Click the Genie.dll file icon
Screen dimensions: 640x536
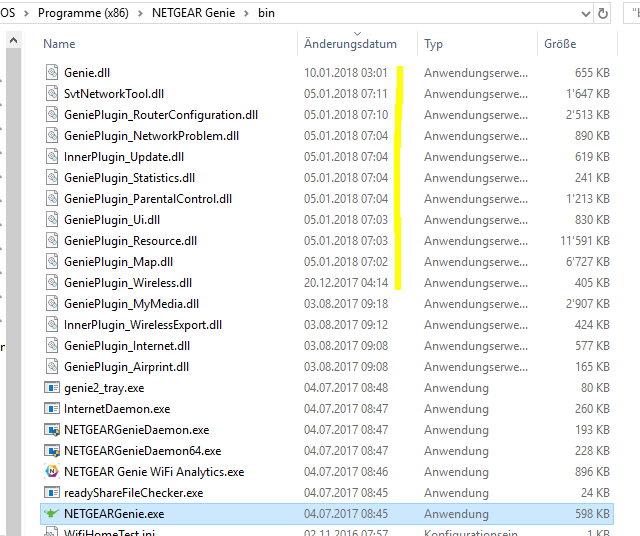tap(52, 73)
